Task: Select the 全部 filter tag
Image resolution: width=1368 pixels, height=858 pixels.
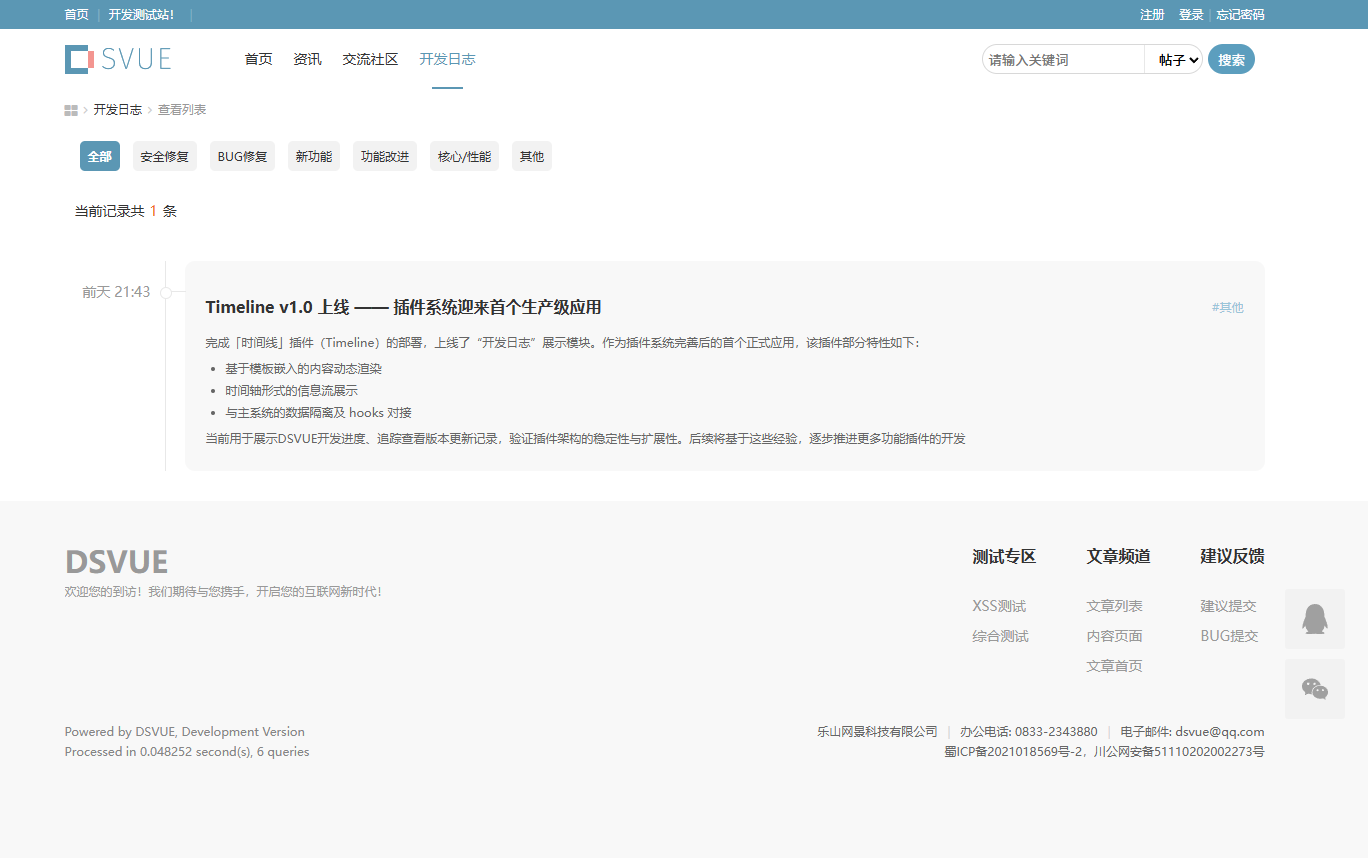Action: pyautogui.click(x=100, y=157)
